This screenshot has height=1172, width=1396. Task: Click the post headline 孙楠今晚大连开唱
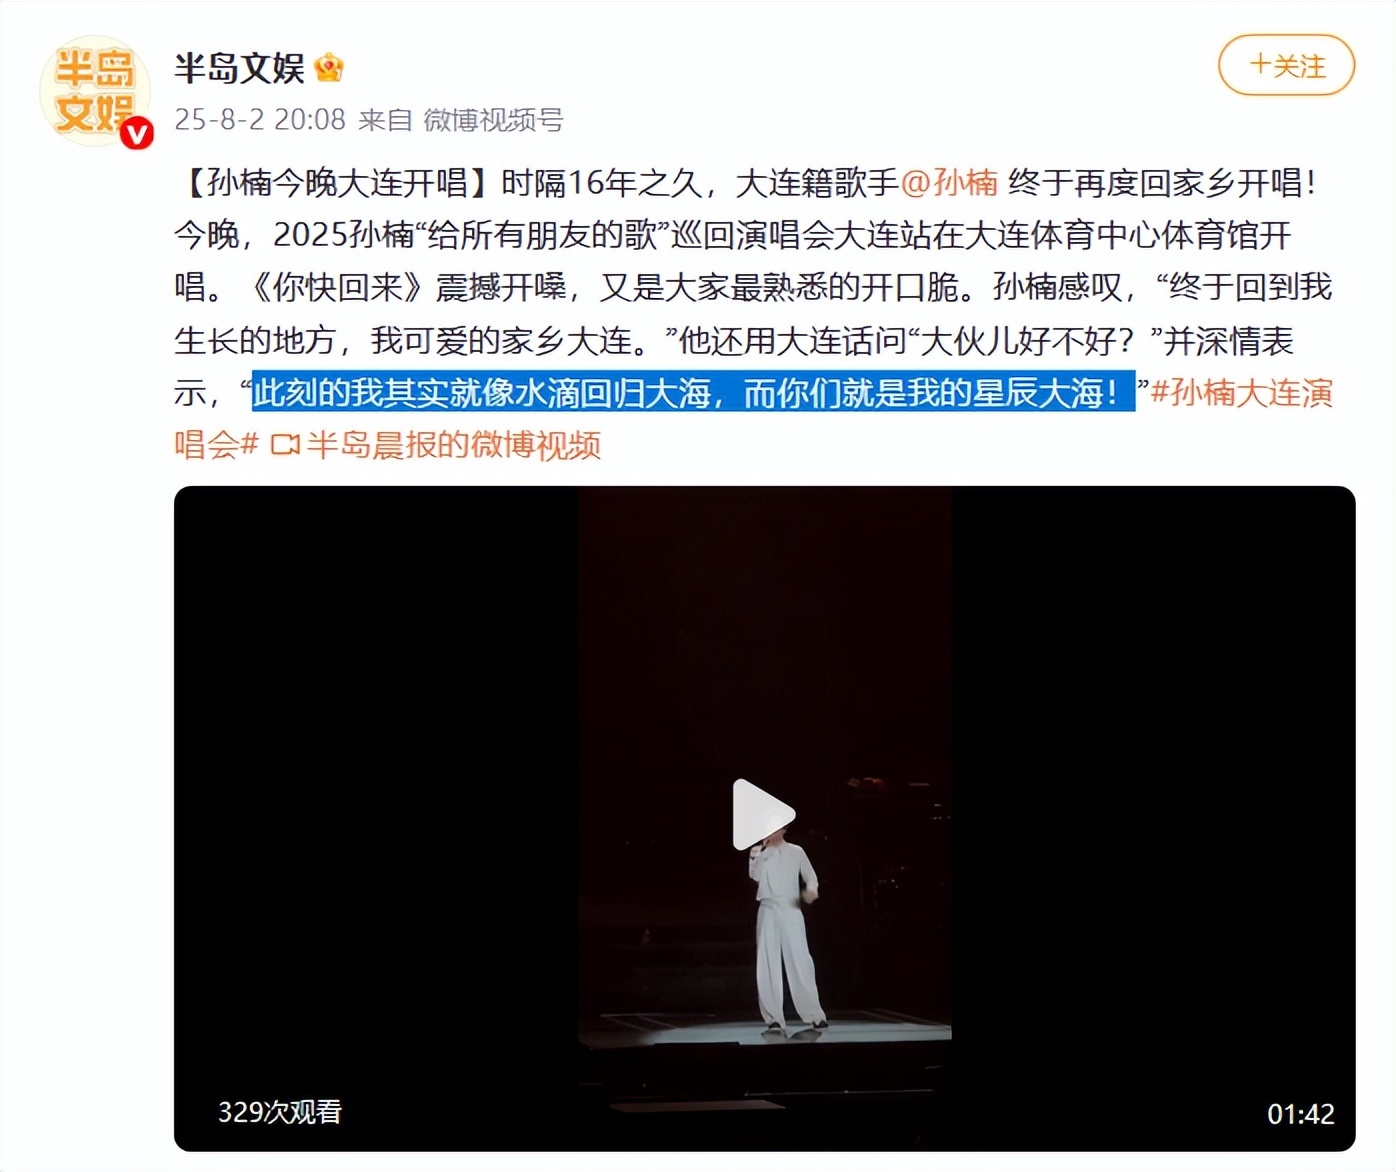pos(337,182)
